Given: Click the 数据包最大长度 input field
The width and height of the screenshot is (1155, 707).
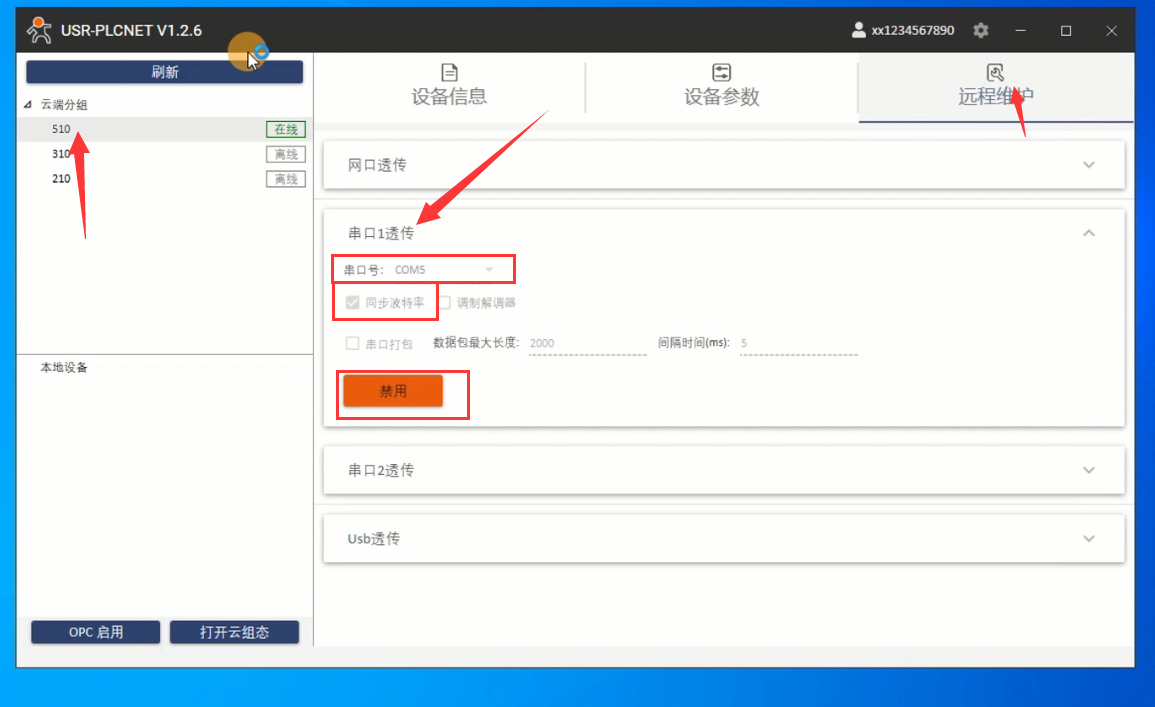Looking at the screenshot, I should pyautogui.click(x=586, y=343).
